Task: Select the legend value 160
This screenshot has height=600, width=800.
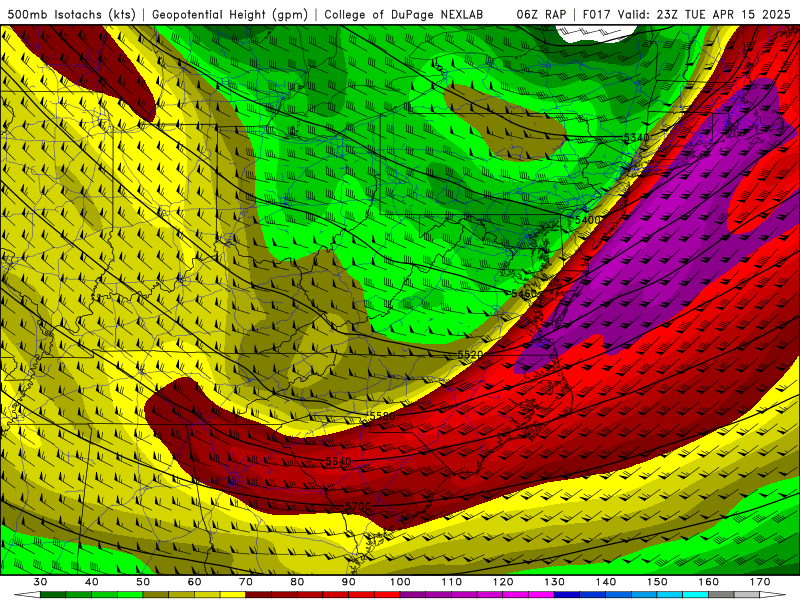Action: (x=709, y=582)
